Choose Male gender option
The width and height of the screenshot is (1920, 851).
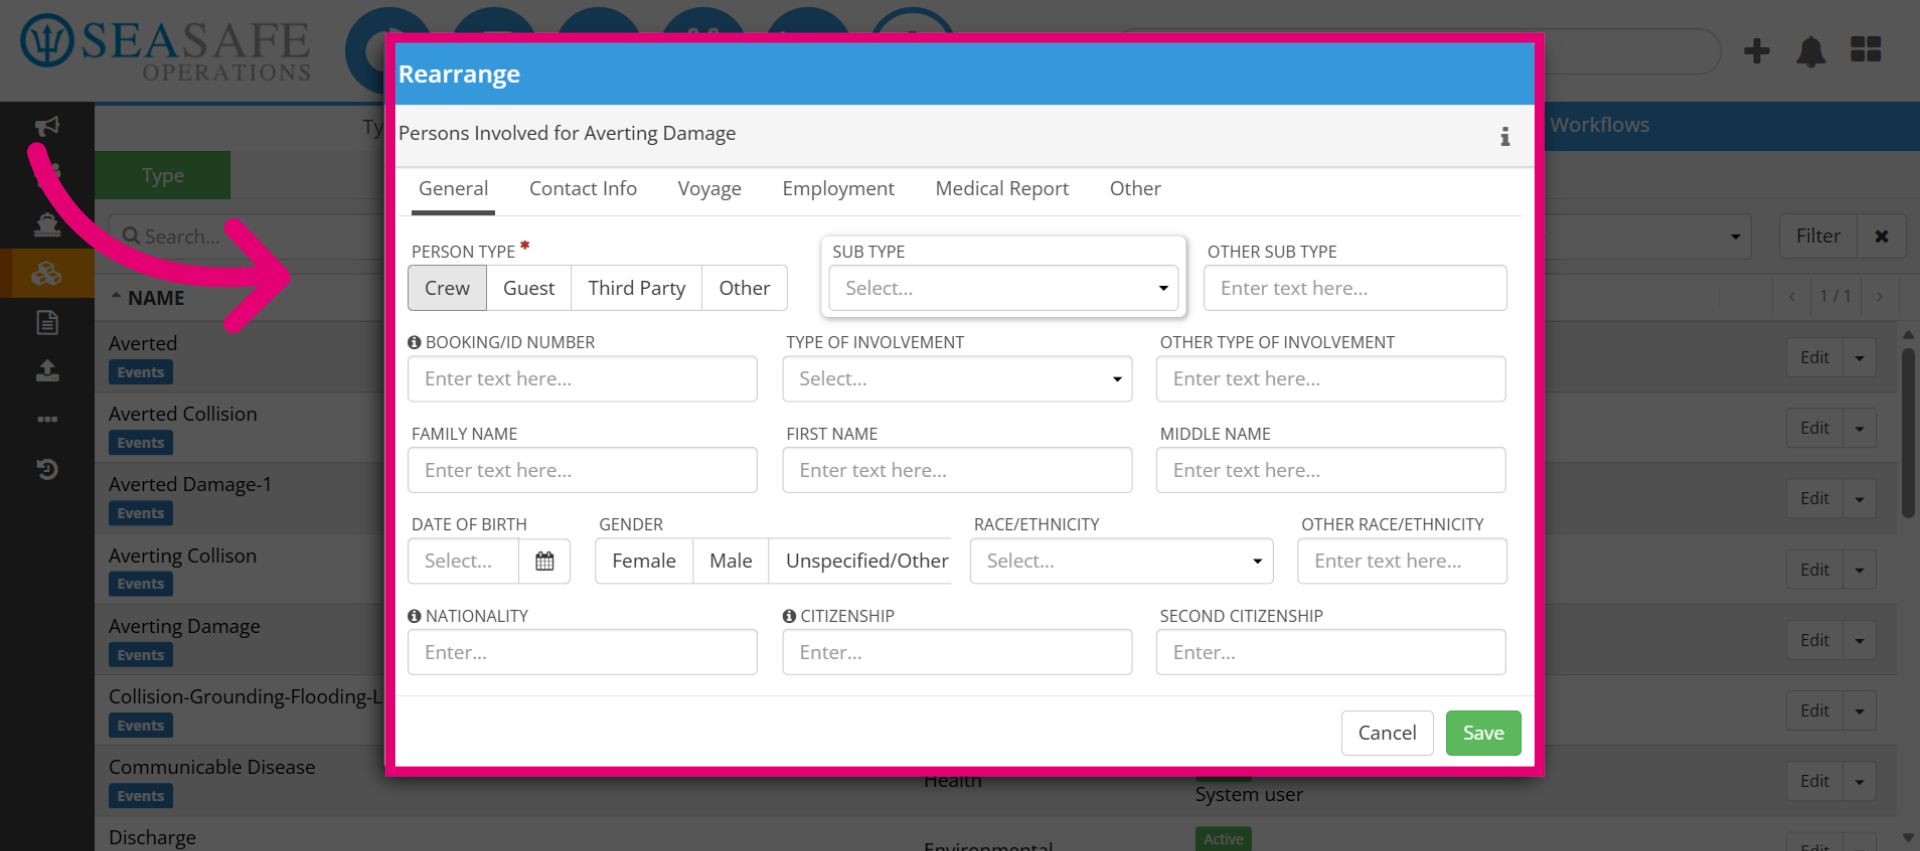(731, 561)
